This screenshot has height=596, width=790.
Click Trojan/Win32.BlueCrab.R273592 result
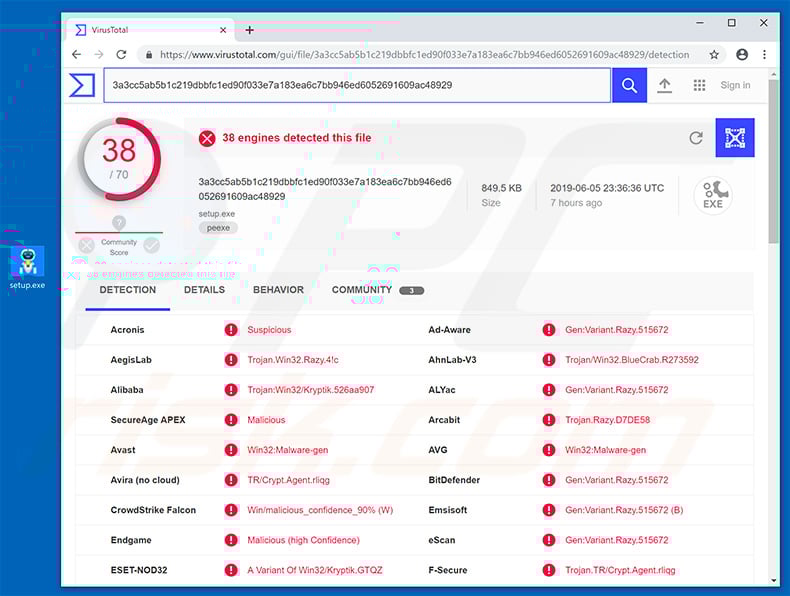[x=632, y=360]
